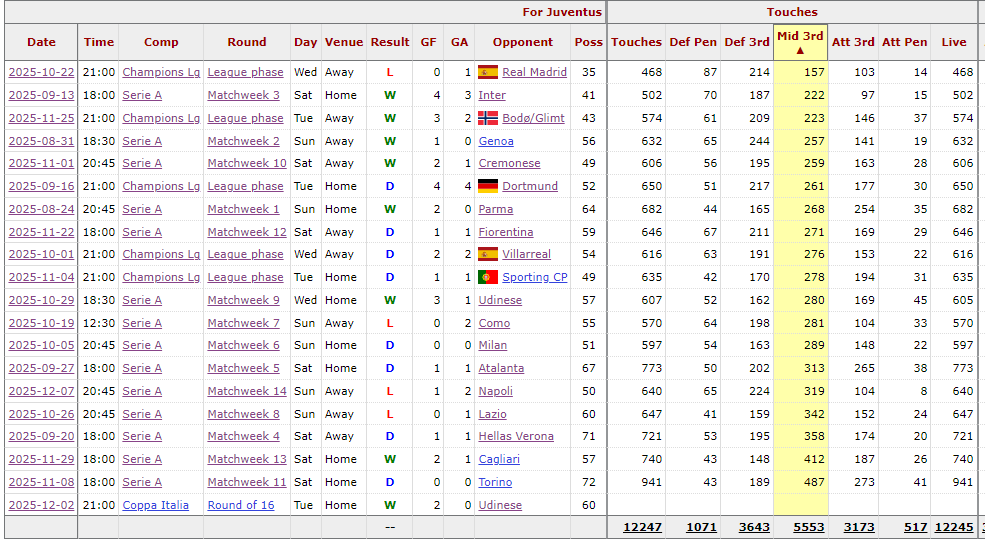Sort table by the Date column header
This screenshot has width=985, height=553.
(41, 42)
